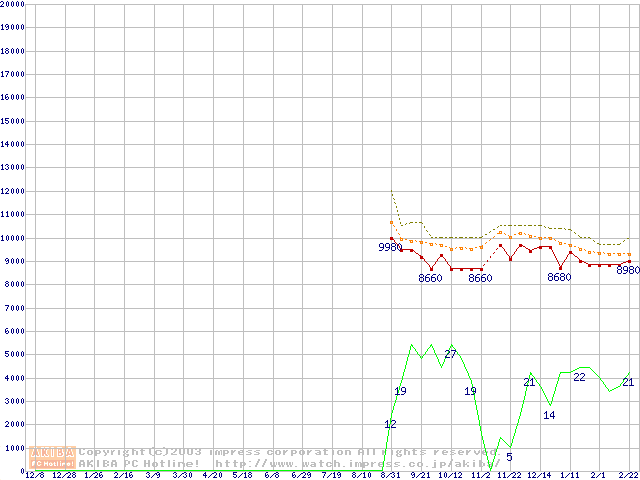Click the 8/10 date label
This screenshot has height=480, width=640.
pos(361,476)
